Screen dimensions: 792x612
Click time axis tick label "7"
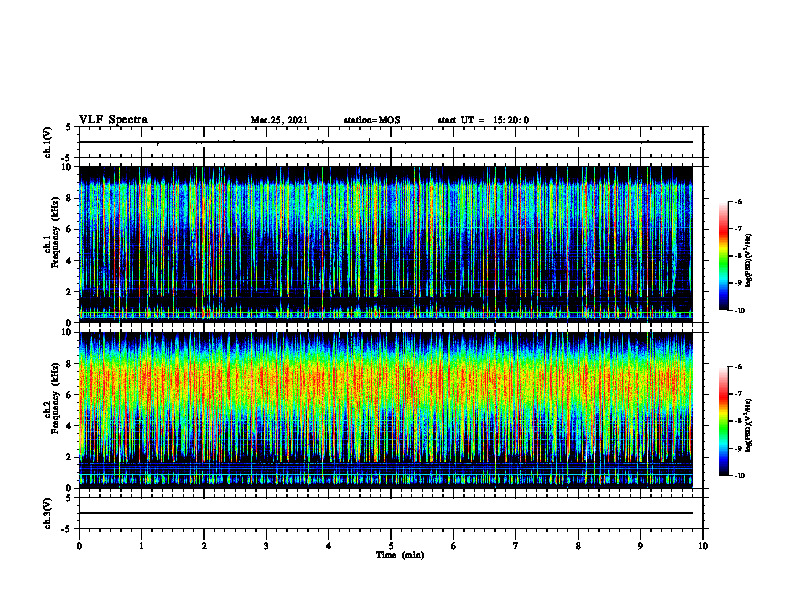tap(516, 546)
